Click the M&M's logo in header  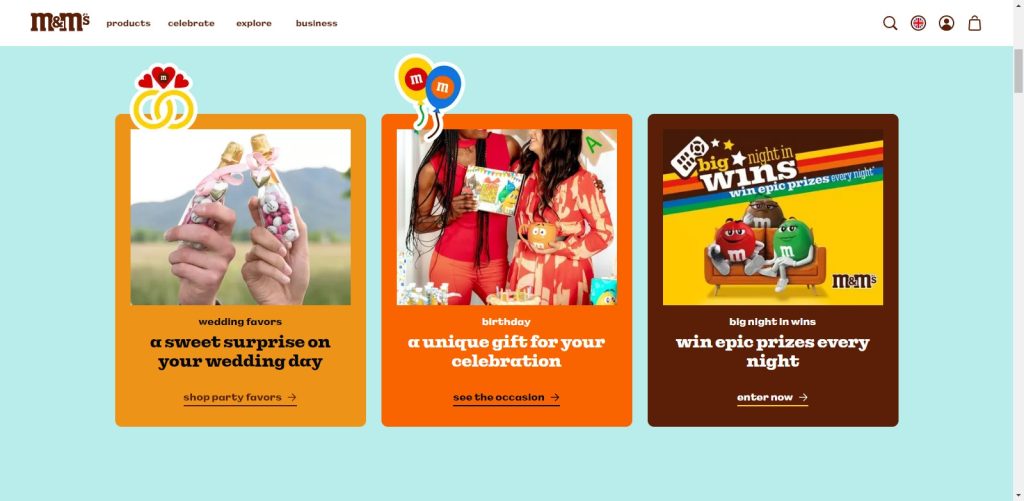60,22
